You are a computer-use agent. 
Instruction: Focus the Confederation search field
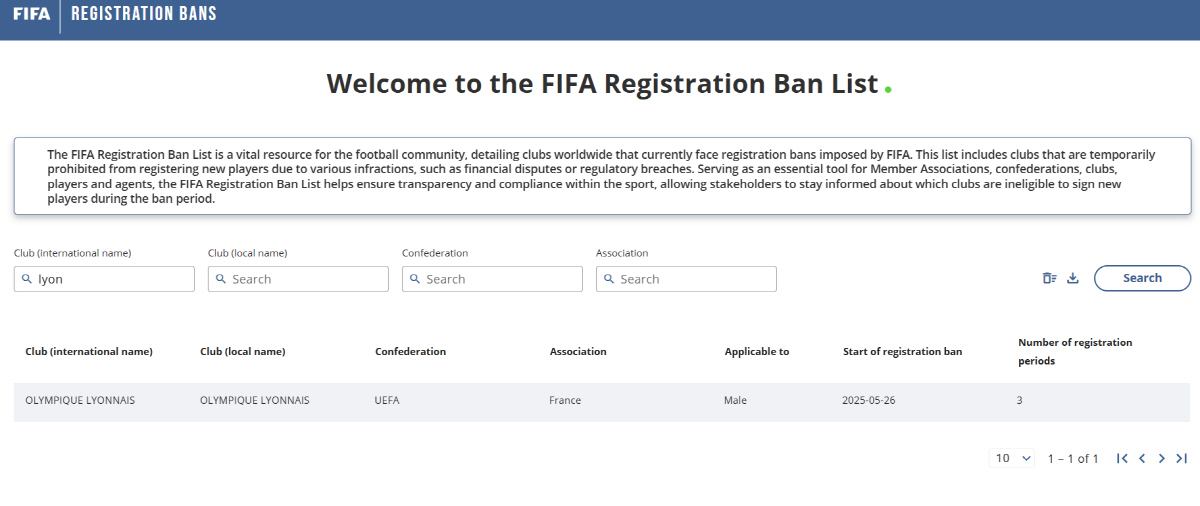[492, 279]
